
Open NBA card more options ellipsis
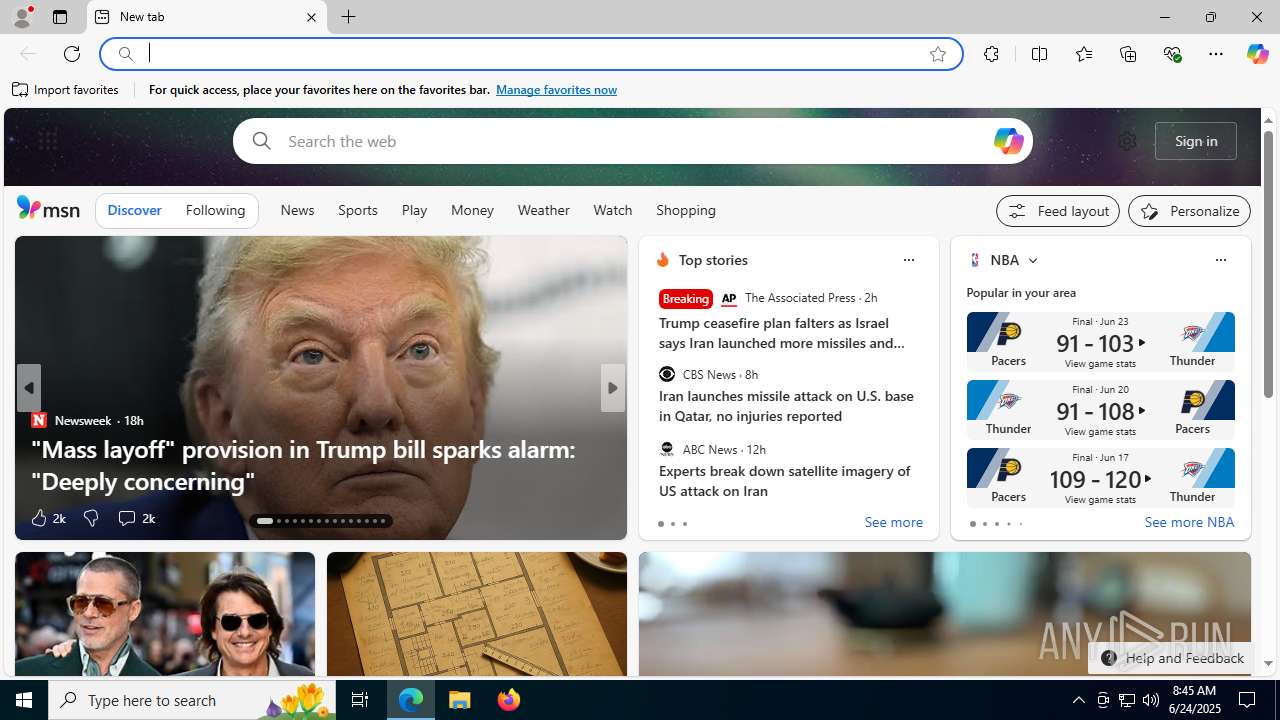point(1220,260)
